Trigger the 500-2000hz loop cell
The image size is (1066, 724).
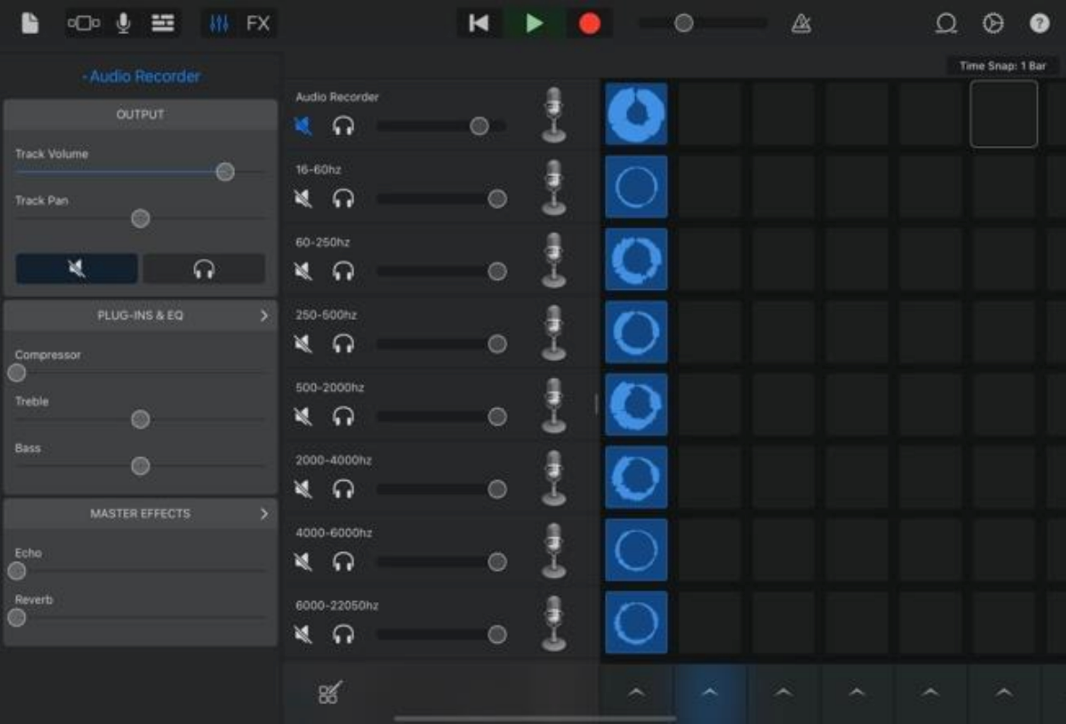pyautogui.click(x=636, y=404)
